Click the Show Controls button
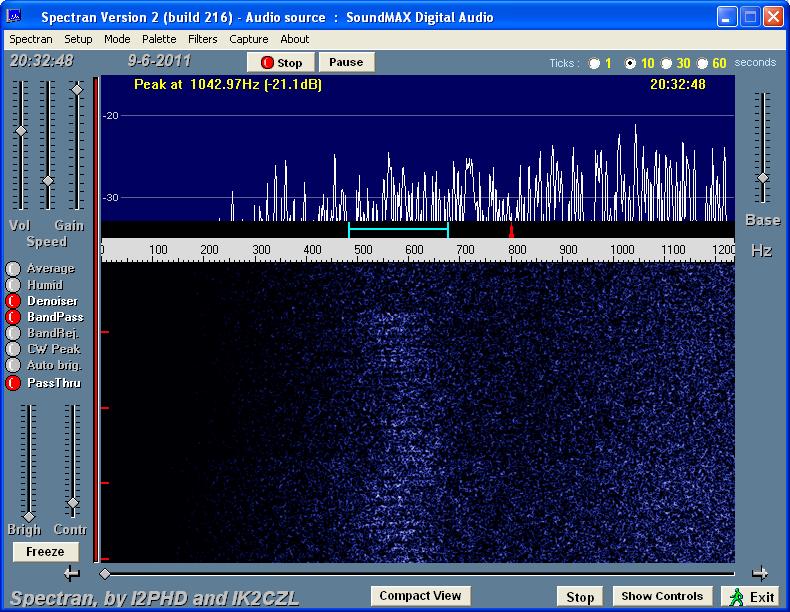The height and width of the screenshot is (612, 790). (664, 596)
